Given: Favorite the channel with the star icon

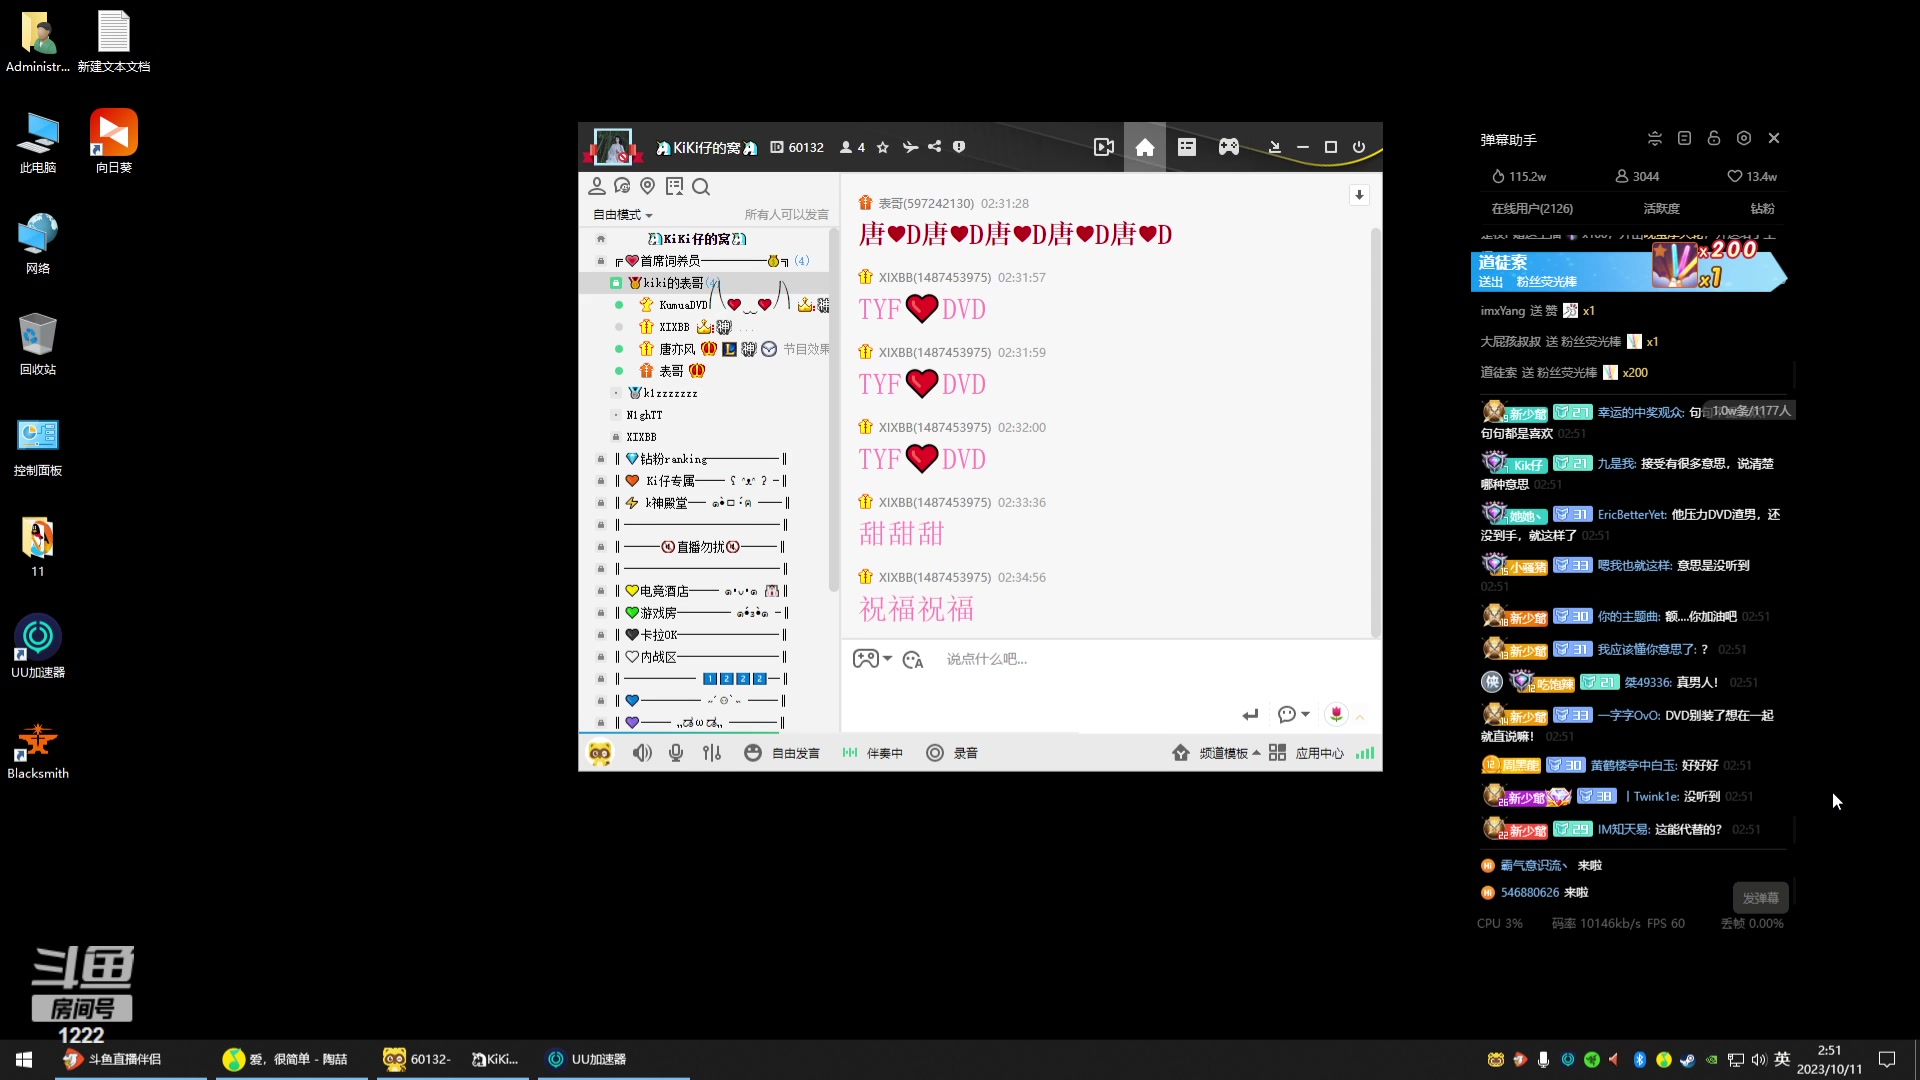Looking at the screenshot, I should (x=882, y=147).
